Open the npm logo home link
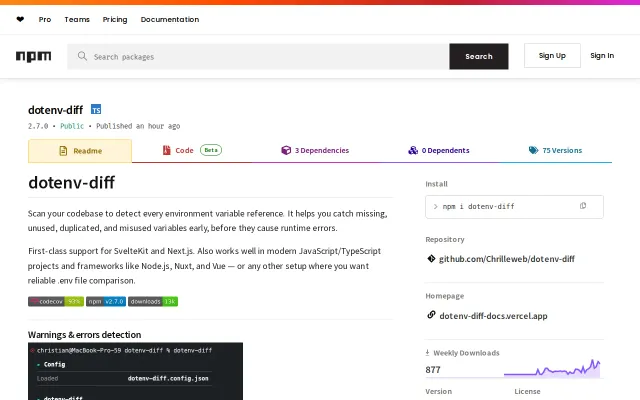Image resolution: width=640 pixels, height=400 pixels. [x=33, y=56]
